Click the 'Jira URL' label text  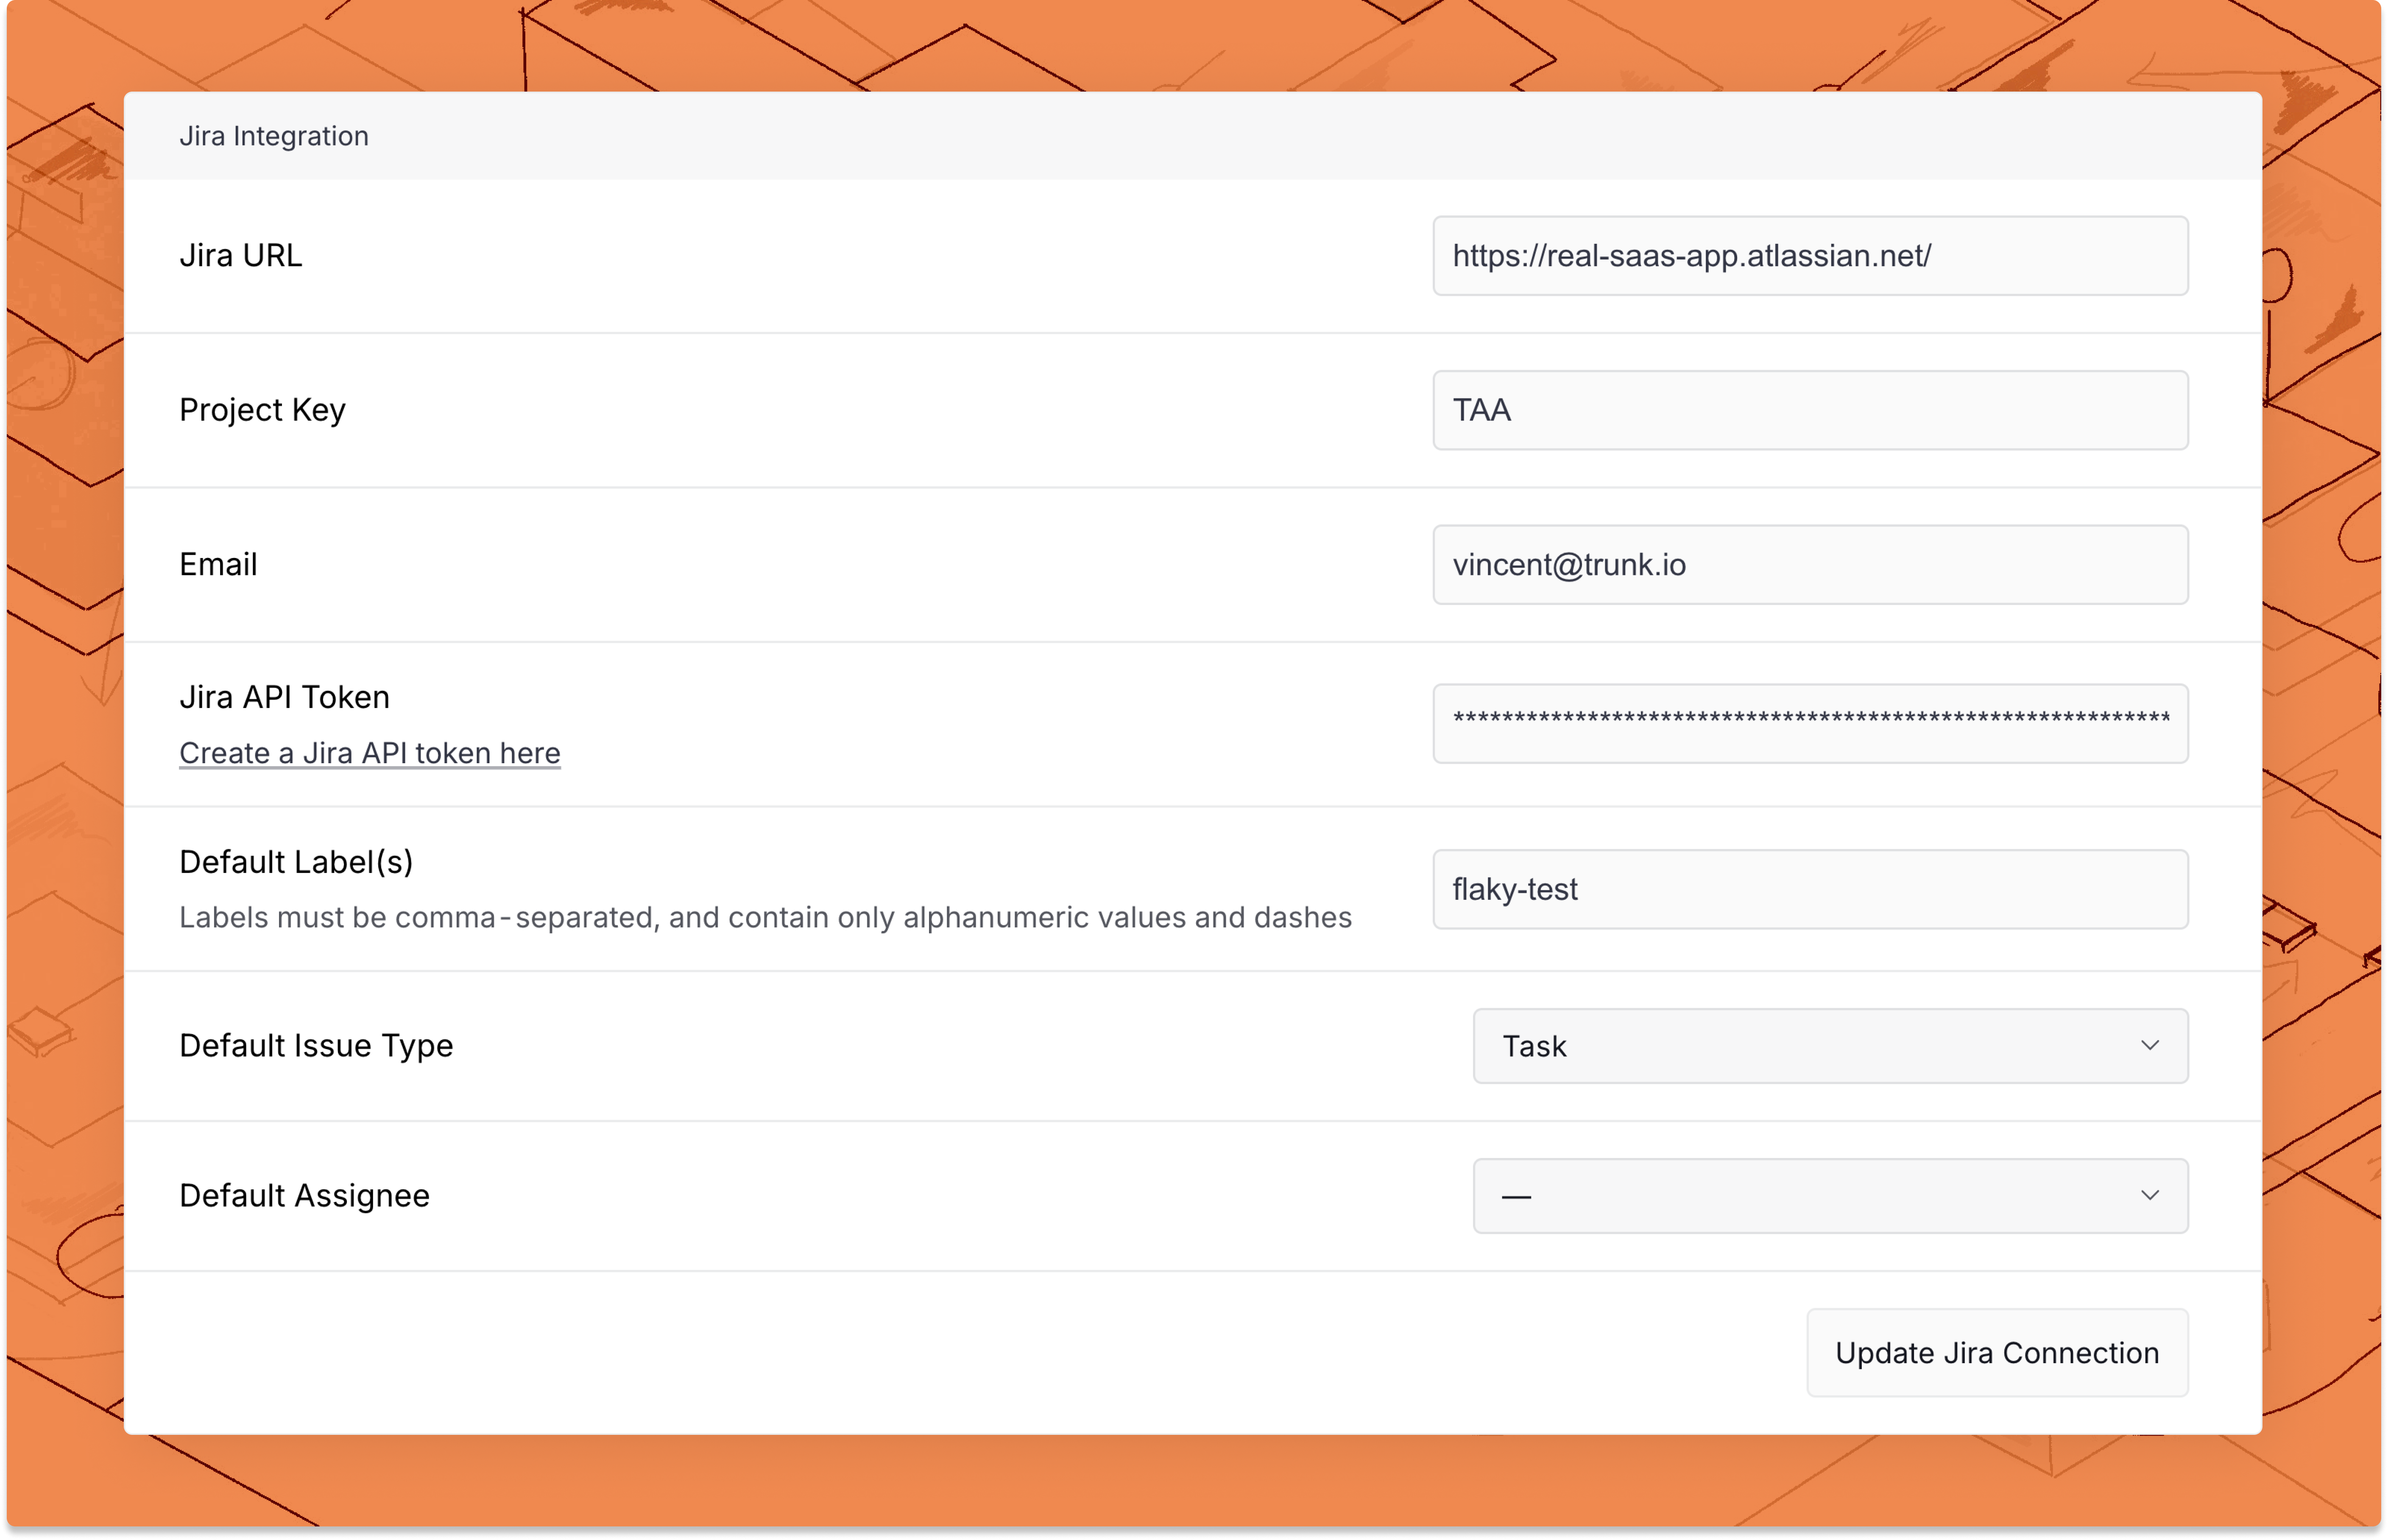tap(241, 256)
